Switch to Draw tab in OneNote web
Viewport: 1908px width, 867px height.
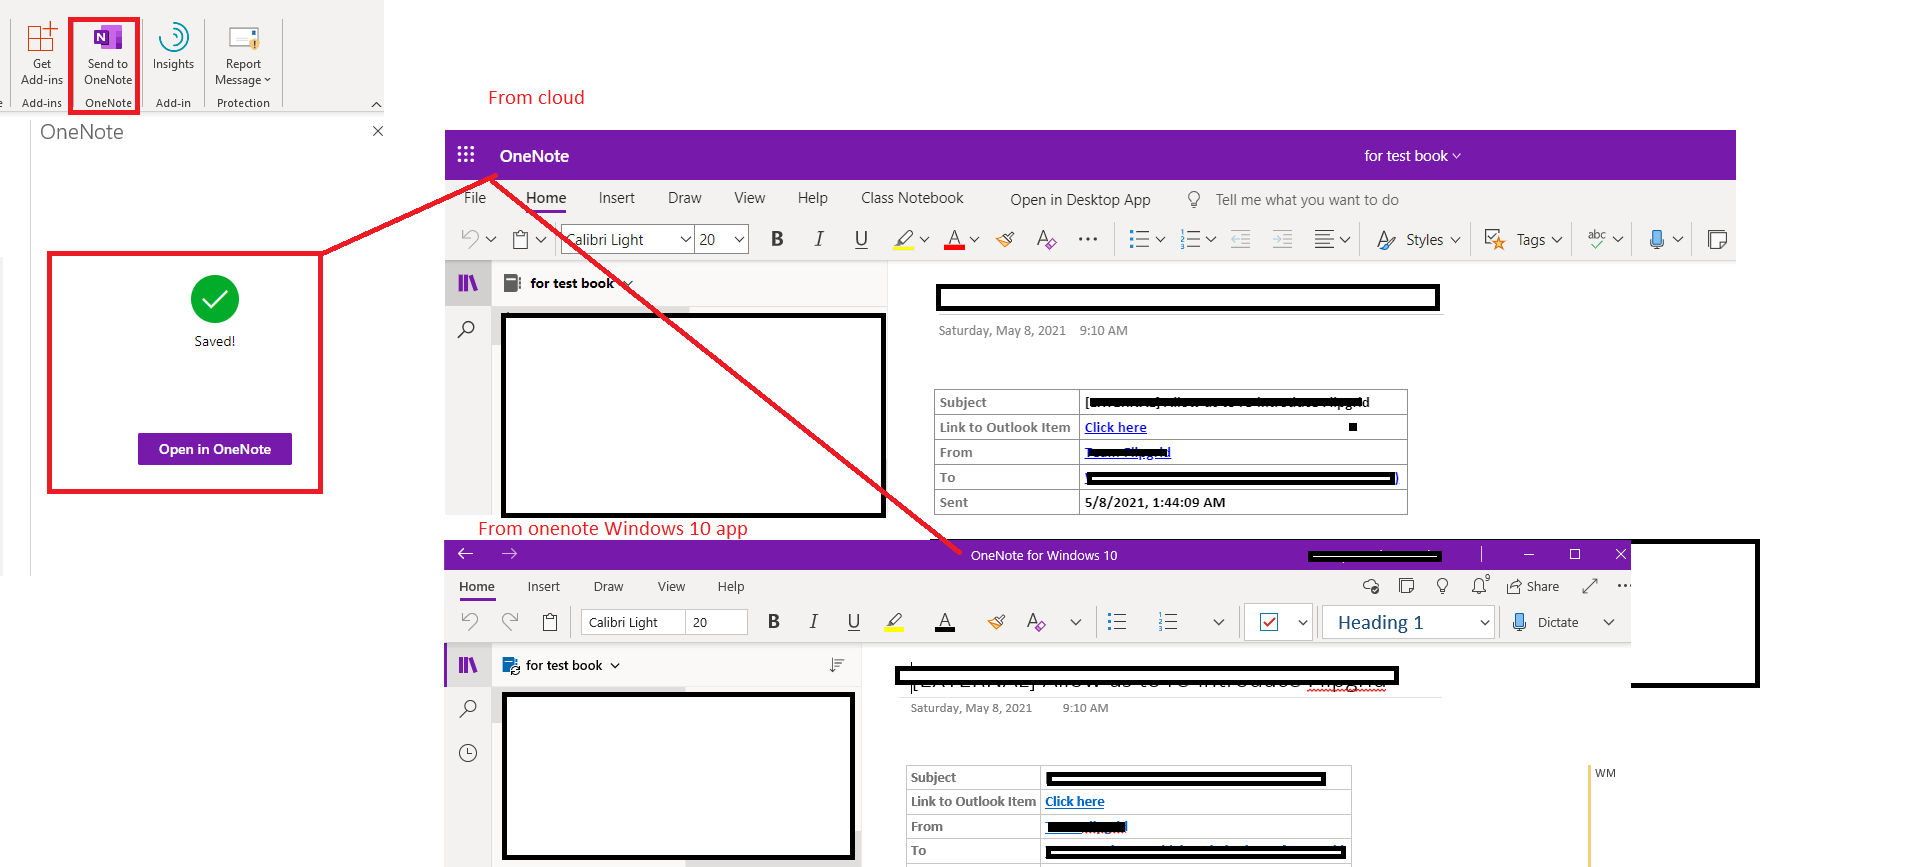point(685,198)
